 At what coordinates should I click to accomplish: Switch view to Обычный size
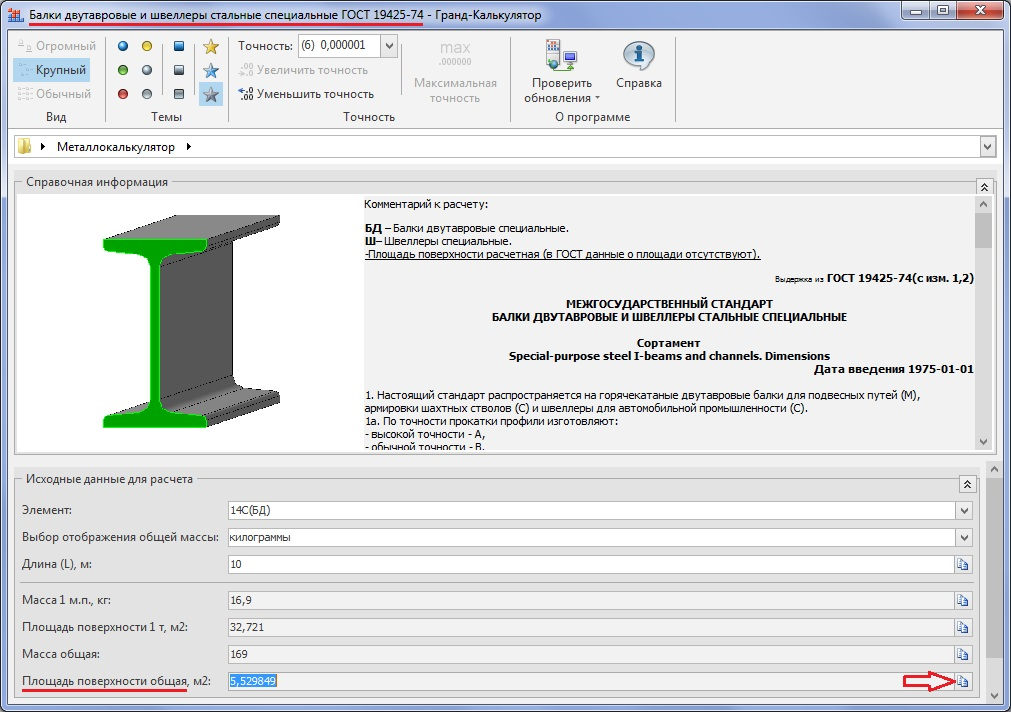pyautogui.click(x=54, y=94)
